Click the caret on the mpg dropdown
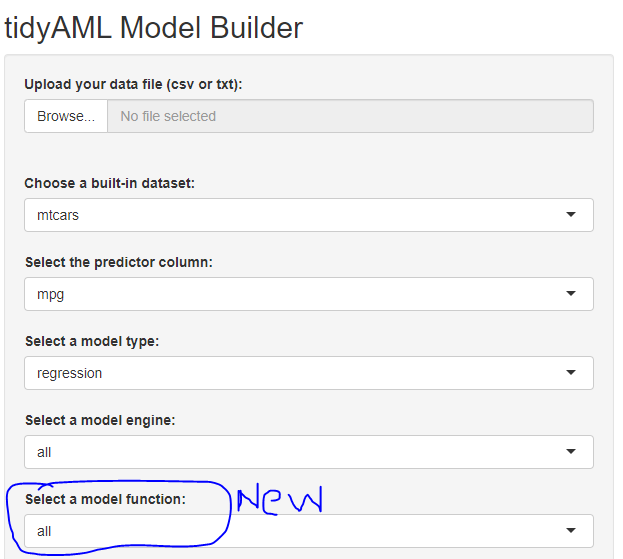Viewport: 623px width, 559px height. [x=570, y=294]
